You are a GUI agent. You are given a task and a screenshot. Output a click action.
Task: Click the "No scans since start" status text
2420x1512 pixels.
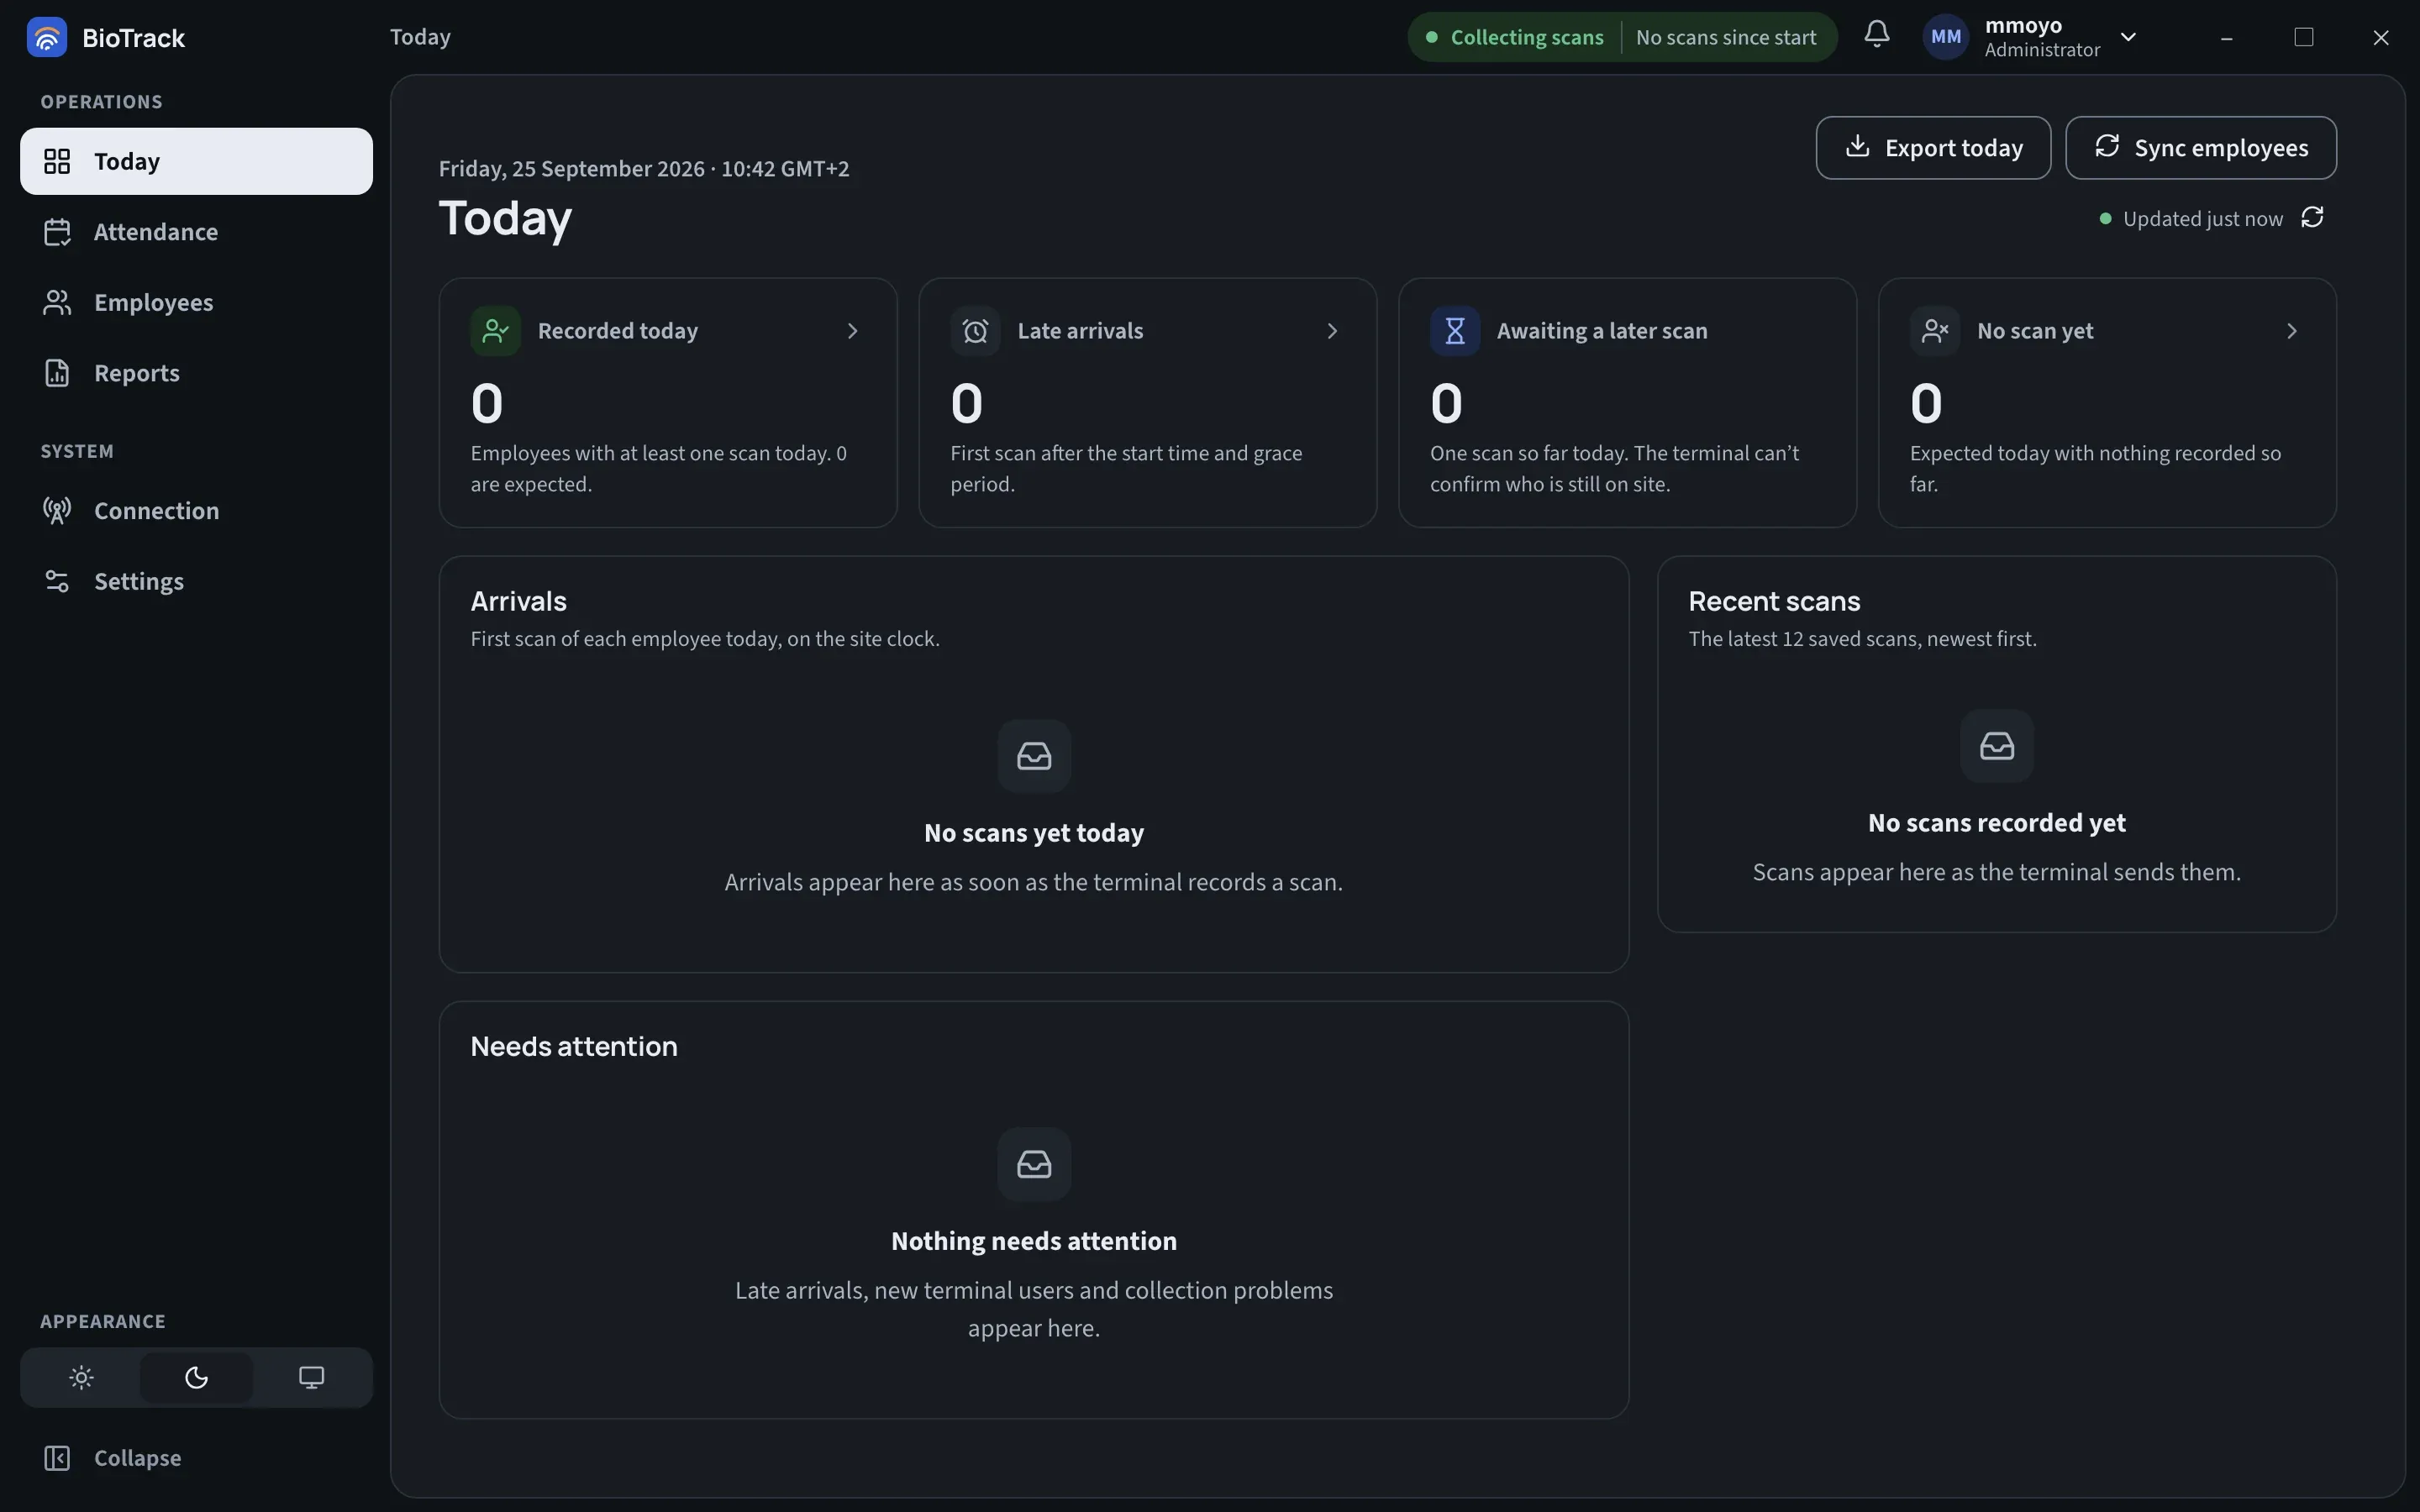click(1726, 37)
